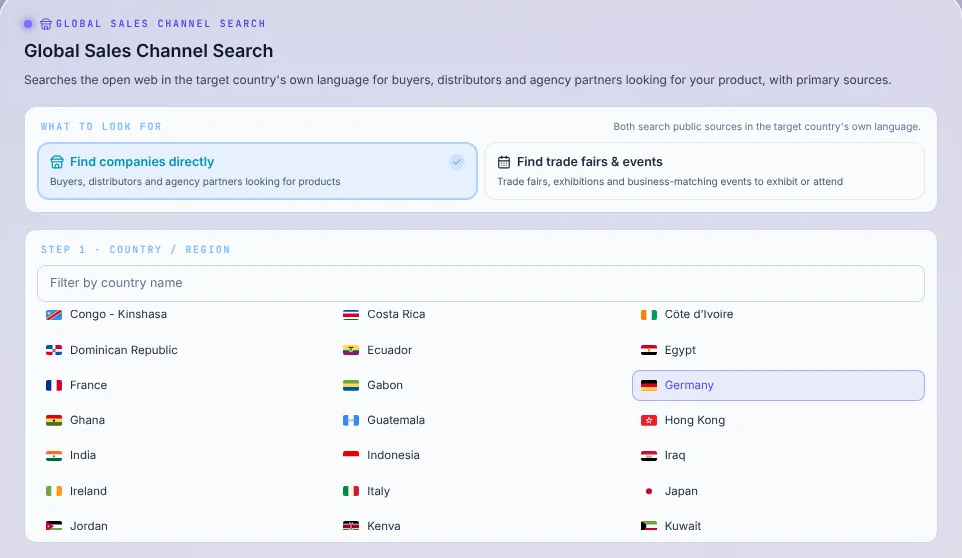Viewport: 962px width, 558px height.
Task: Click the Ghana flag icon
Action: 54,420
